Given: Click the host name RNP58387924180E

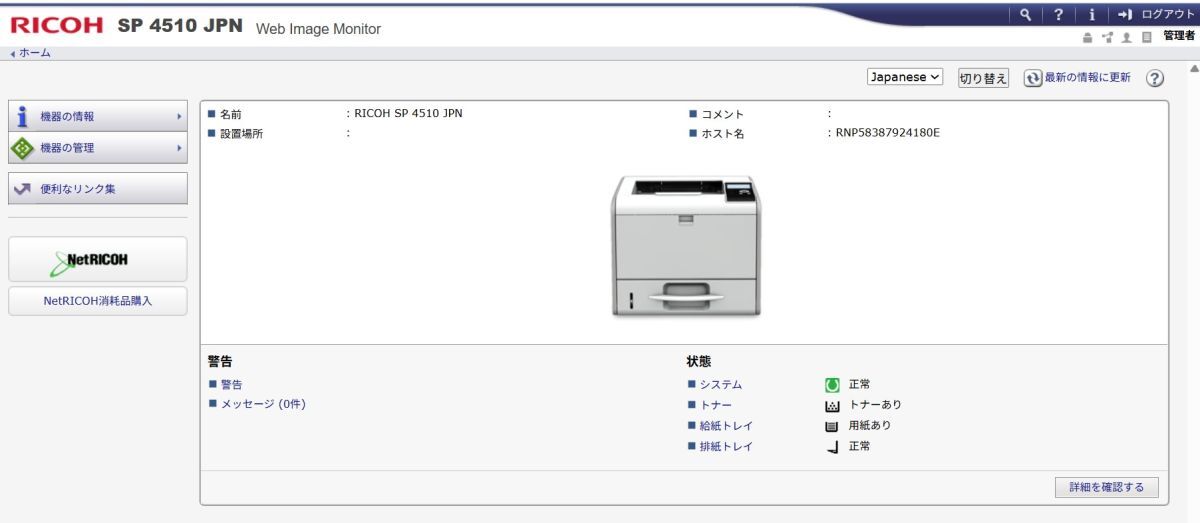Looking at the screenshot, I should [x=889, y=133].
